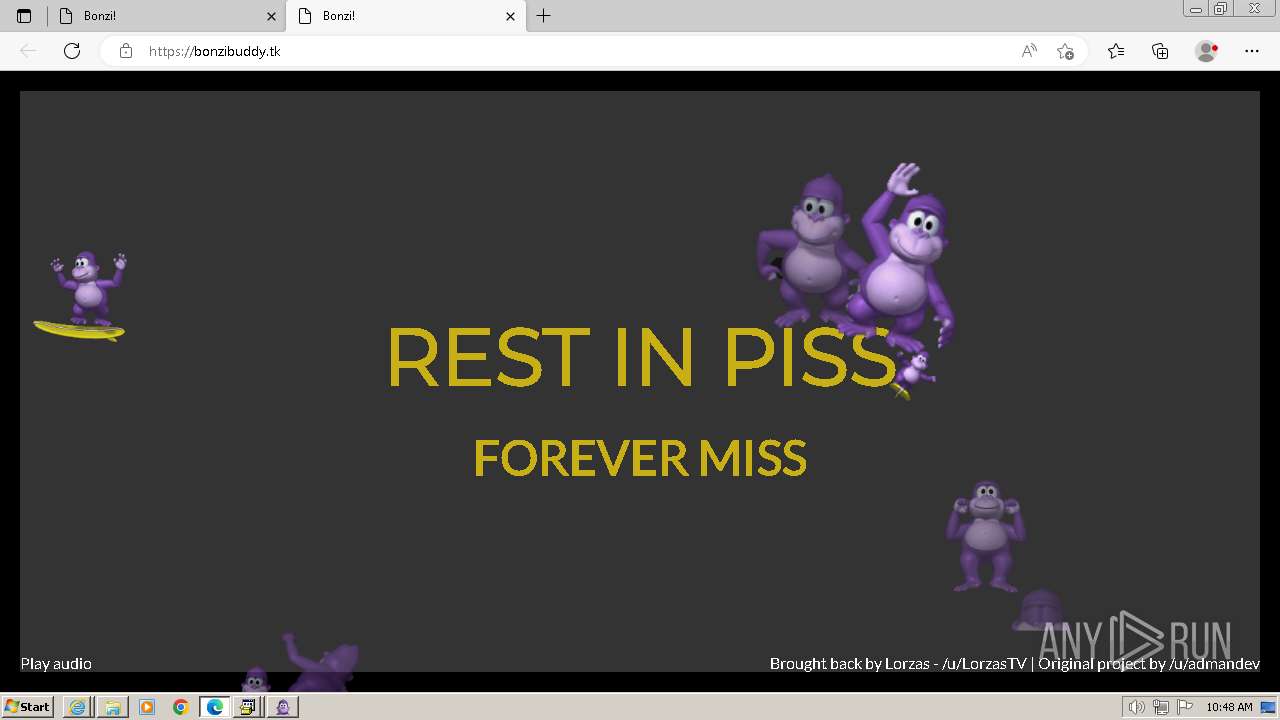
Task: Close the first Bonzi! tab
Action: [x=271, y=16]
